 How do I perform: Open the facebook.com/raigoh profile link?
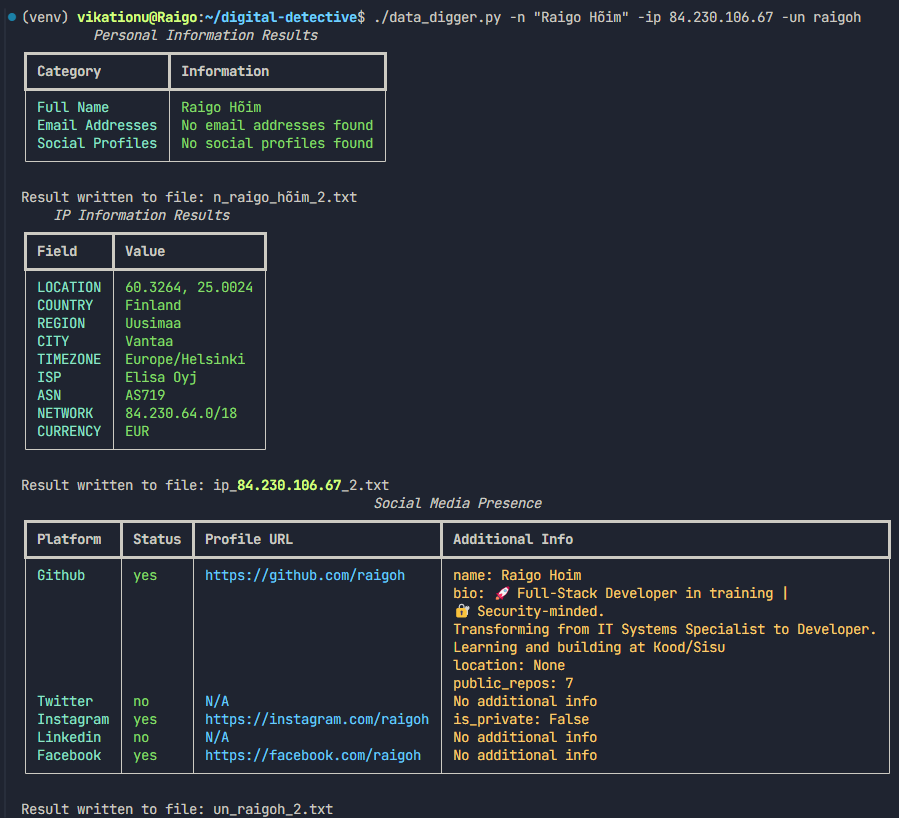point(313,755)
